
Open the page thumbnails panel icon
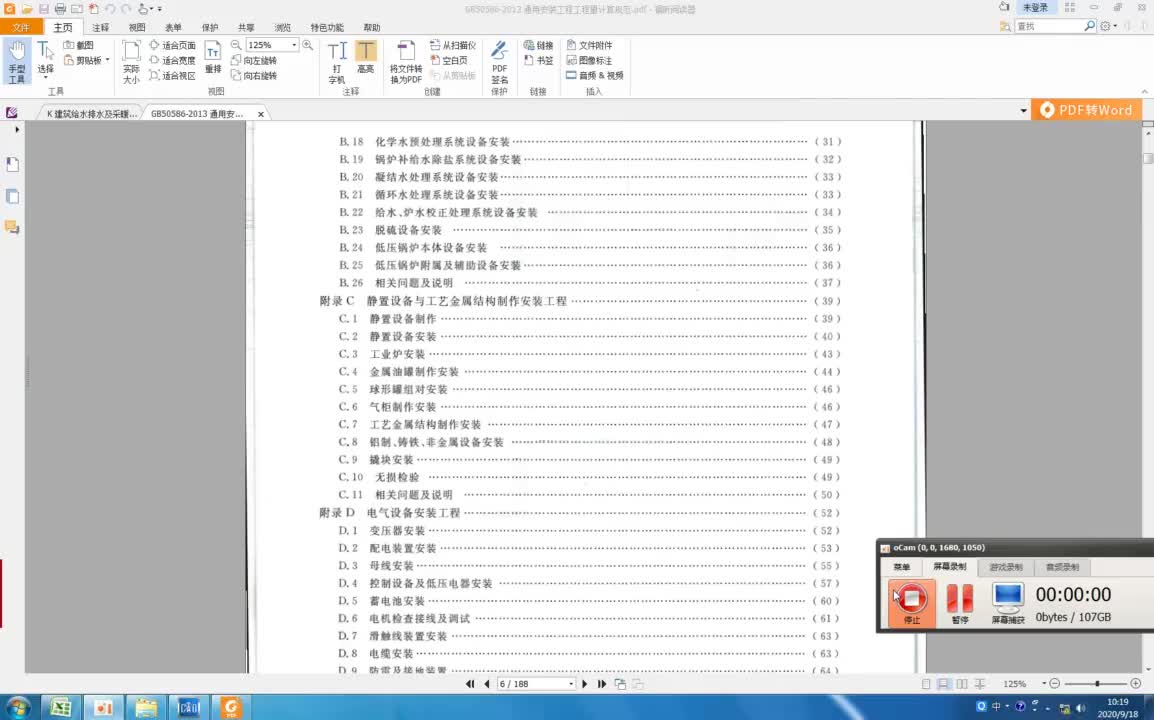click(13, 197)
